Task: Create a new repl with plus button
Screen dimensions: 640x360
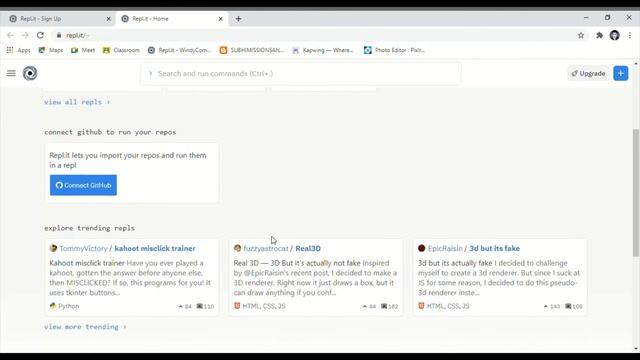Action: (x=620, y=73)
